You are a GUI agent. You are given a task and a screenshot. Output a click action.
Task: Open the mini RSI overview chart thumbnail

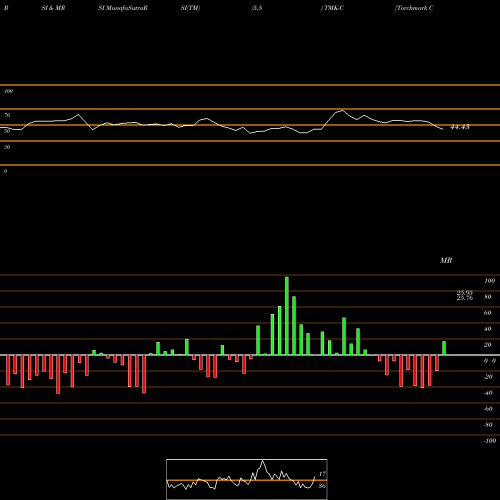tap(247, 479)
